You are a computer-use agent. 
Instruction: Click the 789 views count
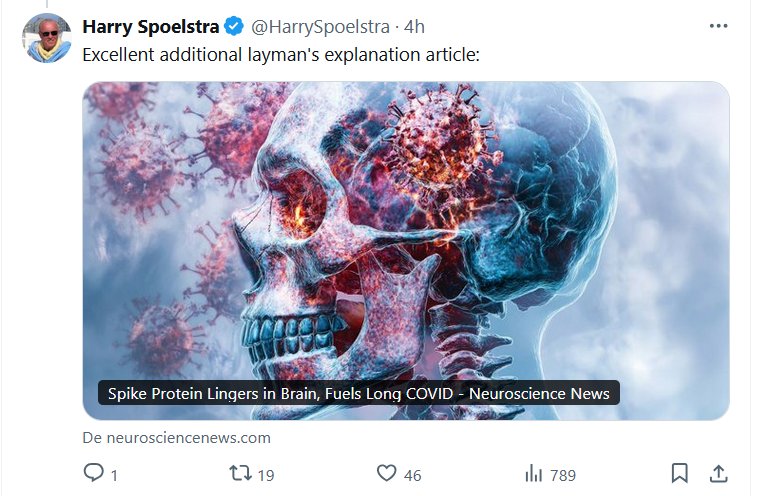coord(561,475)
